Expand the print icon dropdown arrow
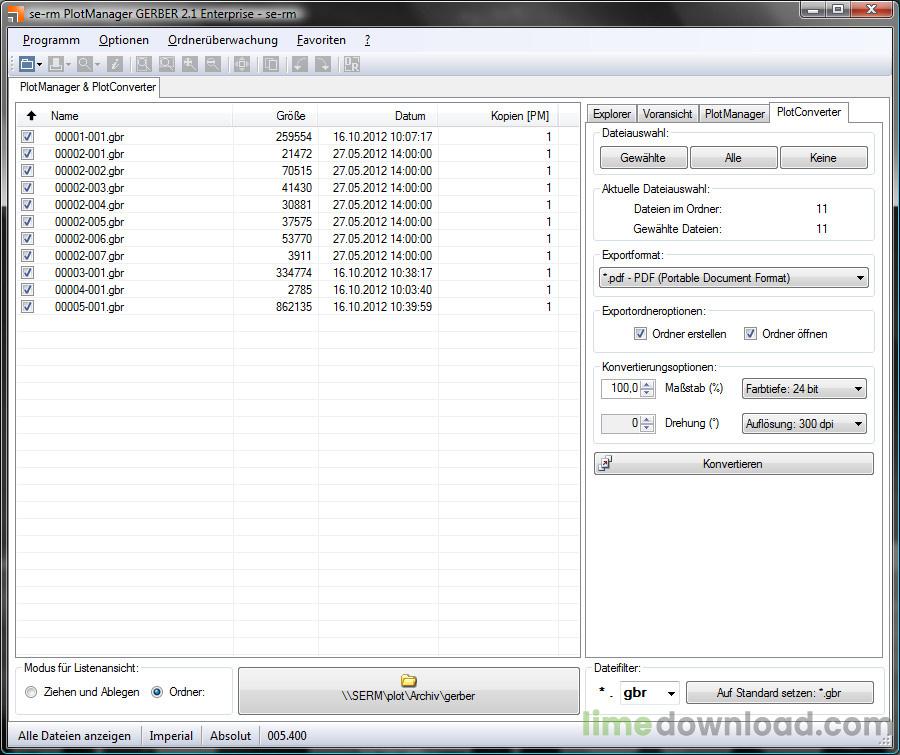 [x=68, y=64]
